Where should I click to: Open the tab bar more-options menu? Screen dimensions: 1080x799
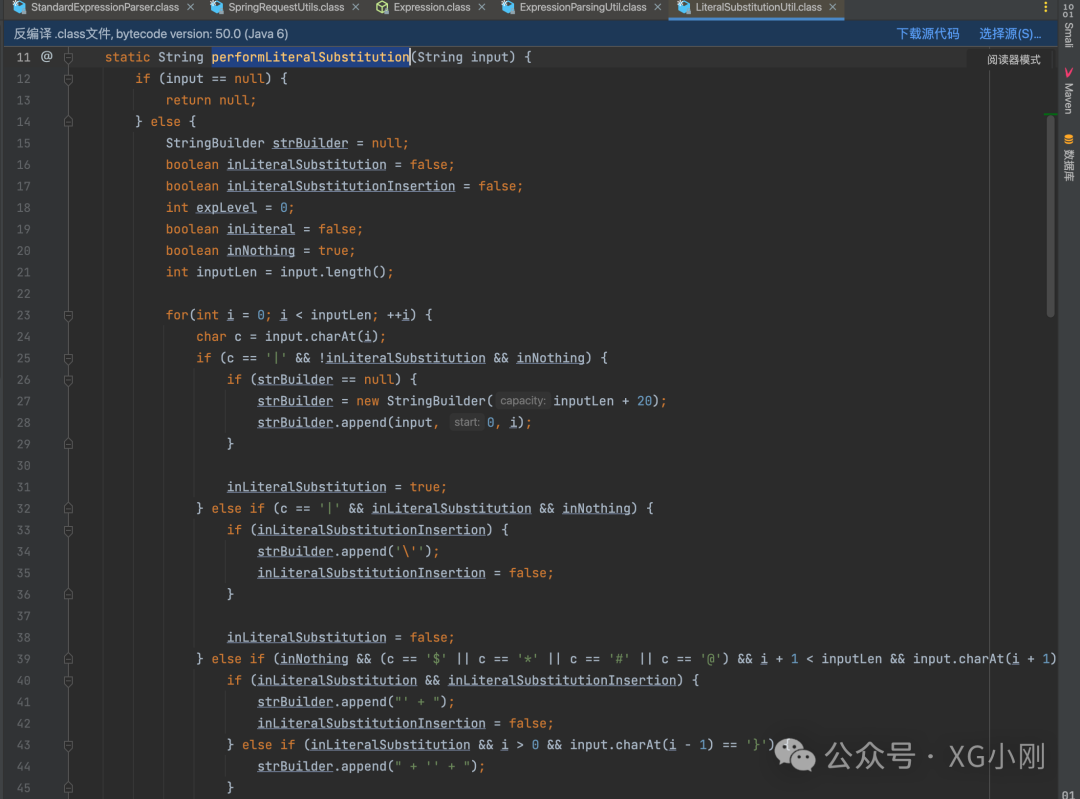click(1046, 7)
